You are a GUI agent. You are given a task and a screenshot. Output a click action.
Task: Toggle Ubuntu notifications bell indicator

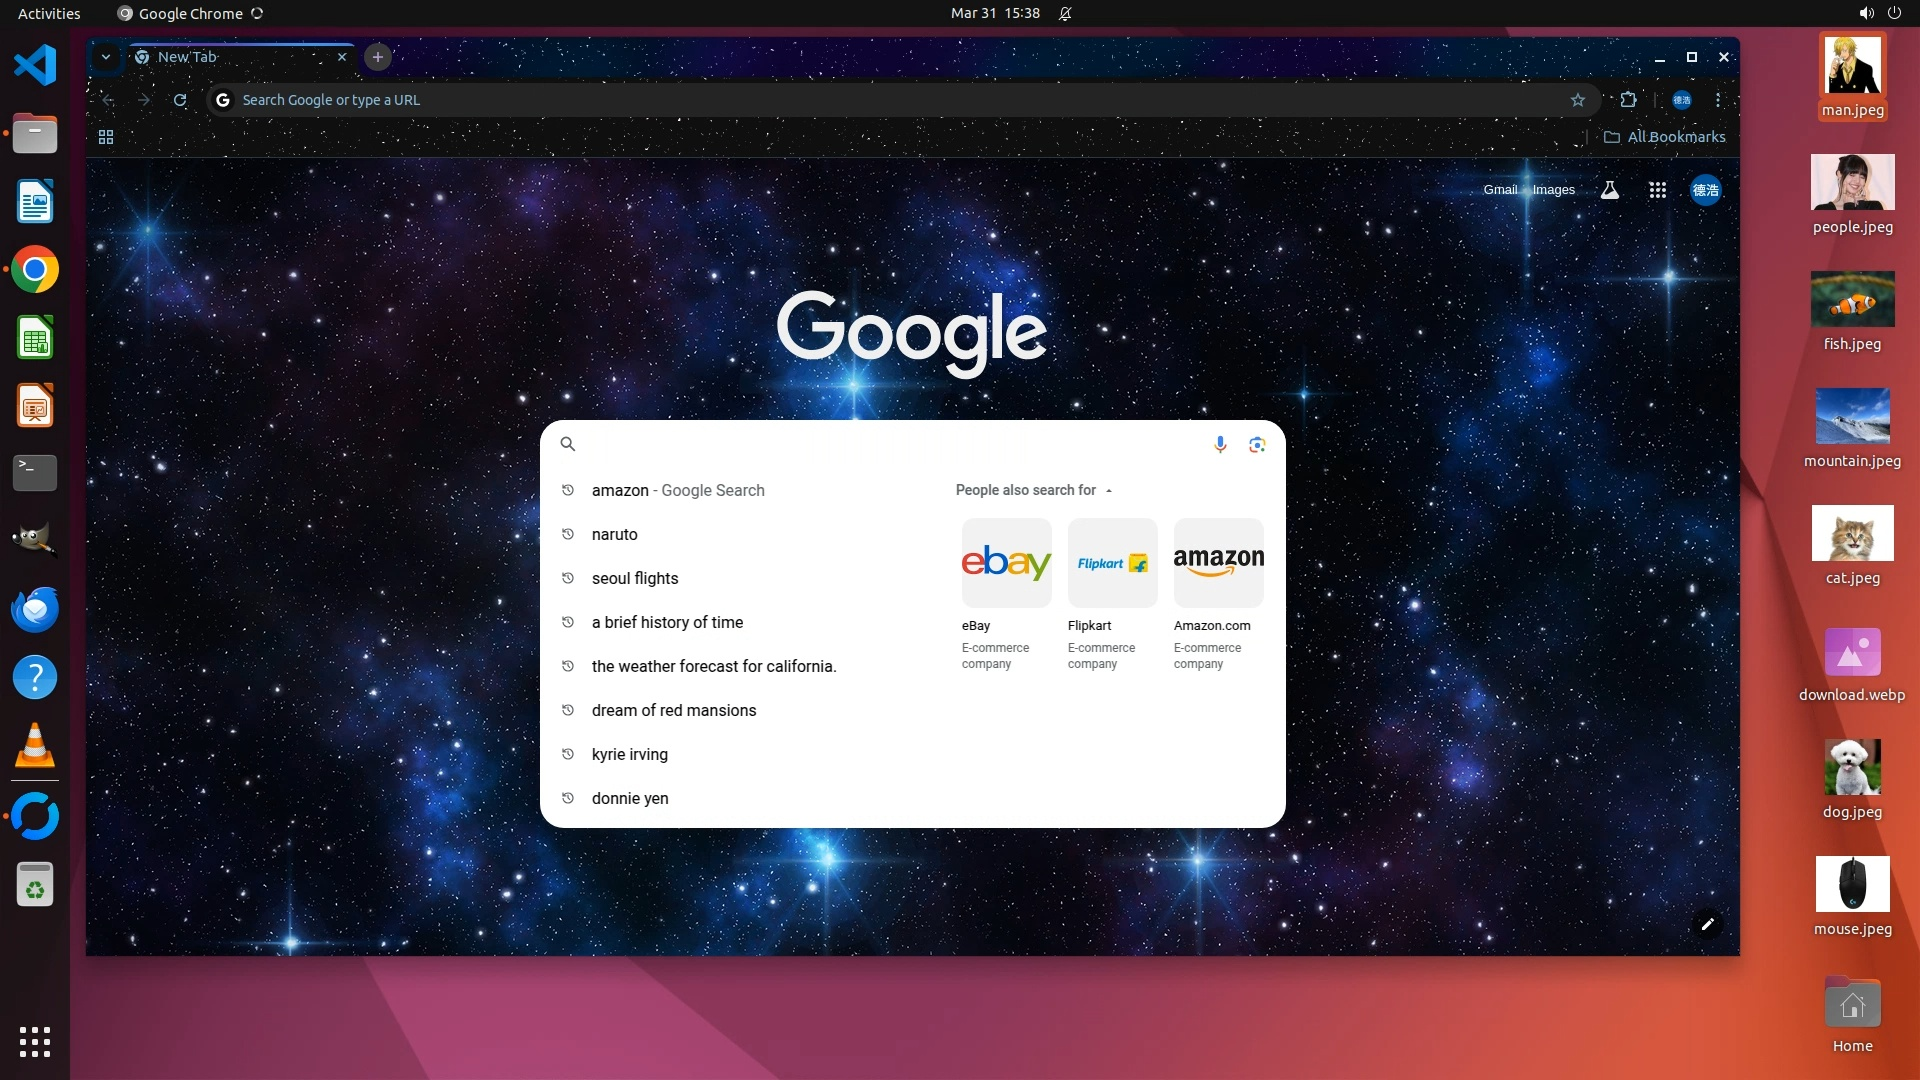point(1065,14)
